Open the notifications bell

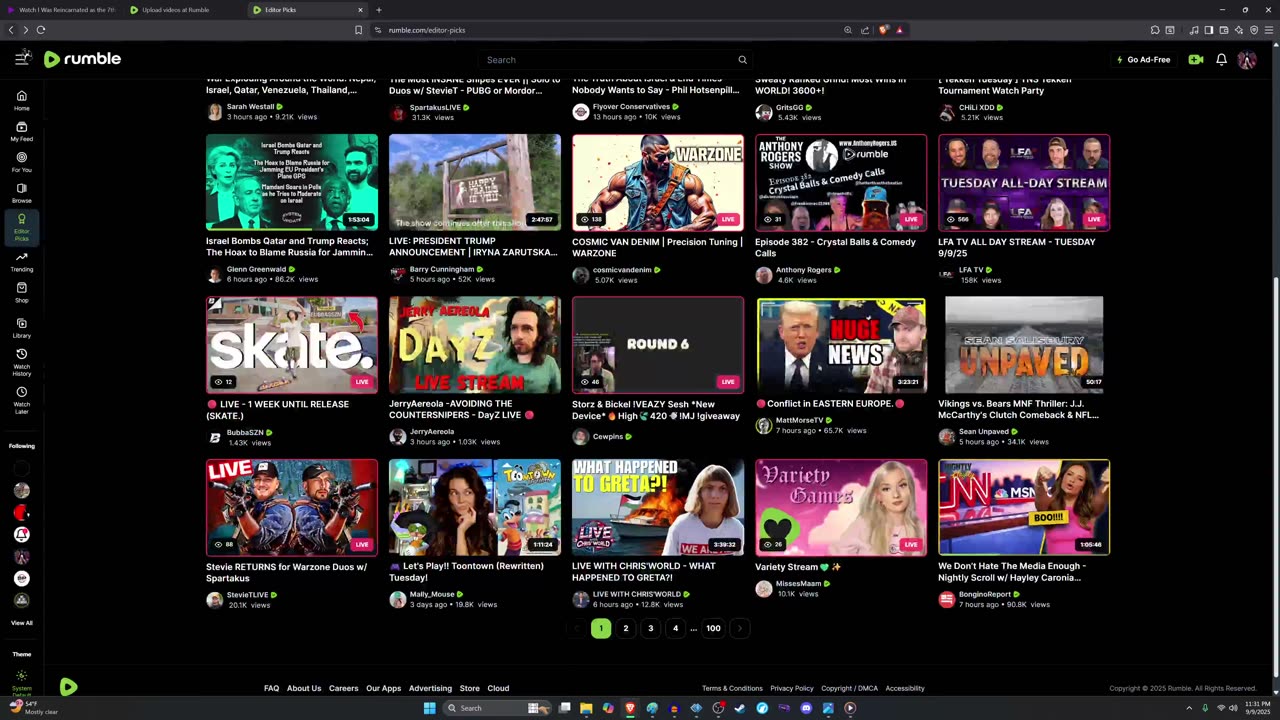pyautogui.click(x=1221, y=60)
